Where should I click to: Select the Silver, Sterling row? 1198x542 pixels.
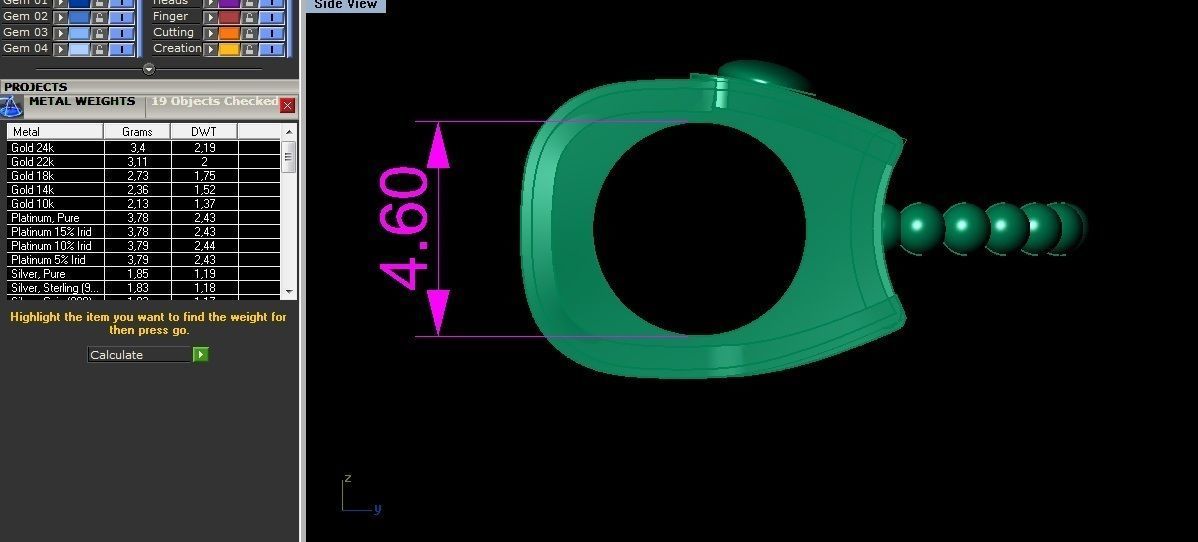pyautogui.click(x=144, y=287)
